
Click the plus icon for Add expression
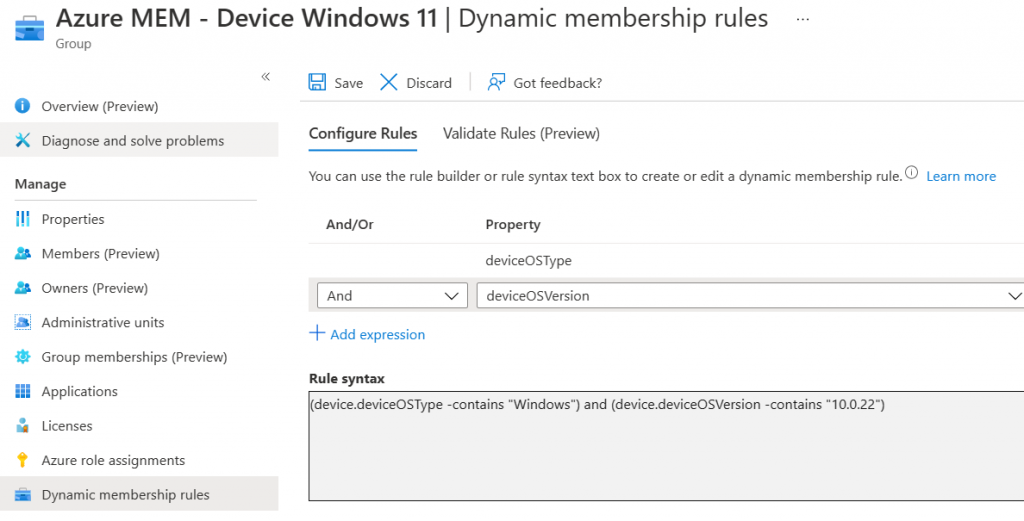pyautogui.click(x=317, y=334)
